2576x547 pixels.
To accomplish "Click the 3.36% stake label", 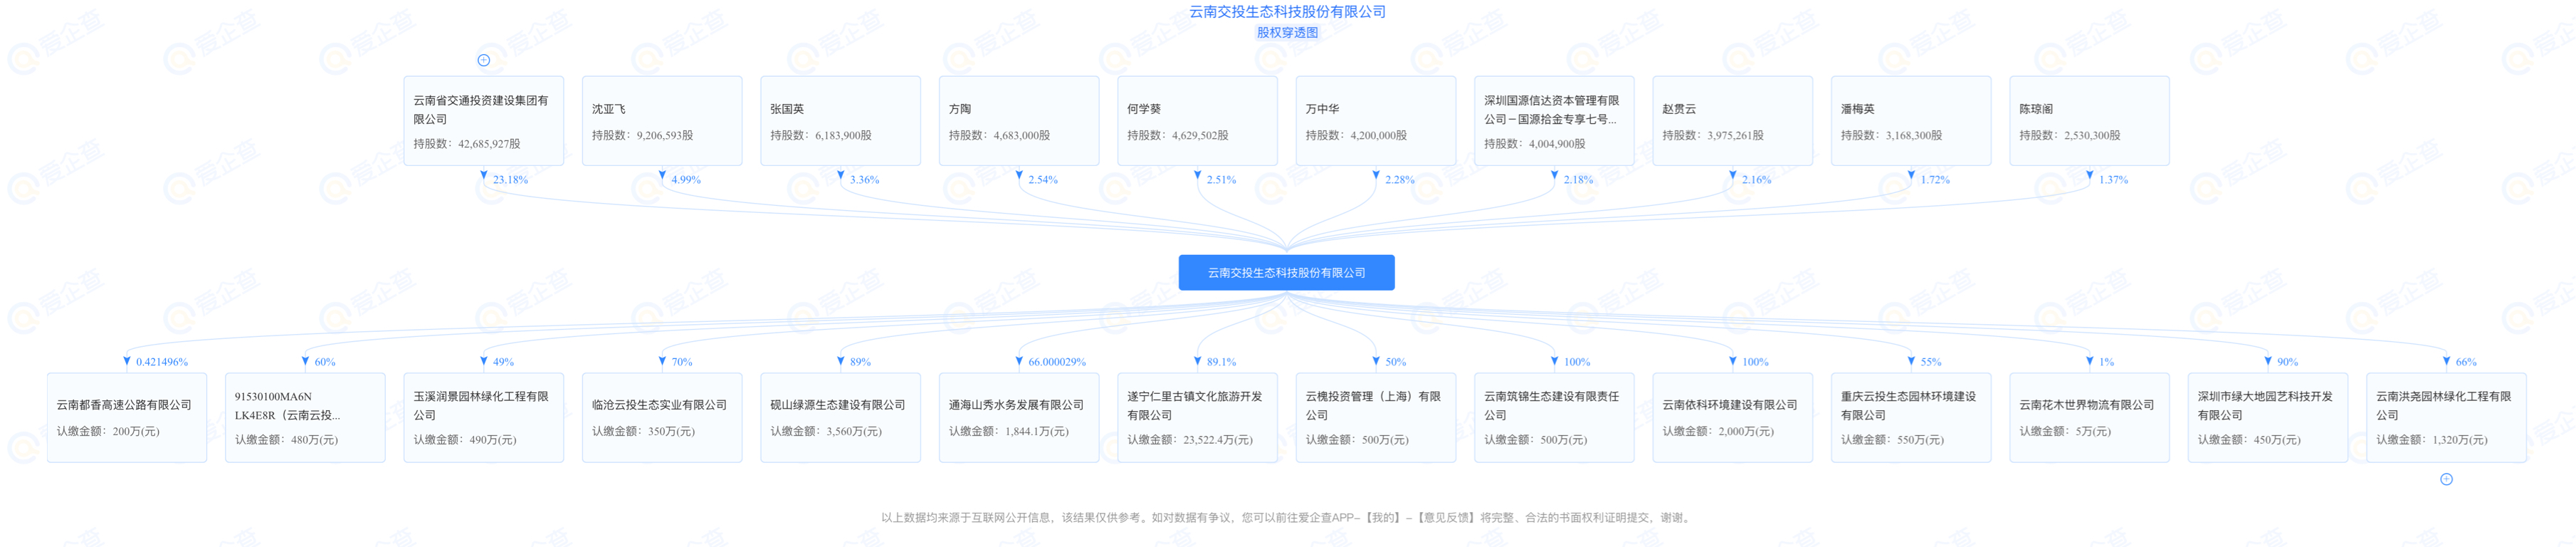I will click(865, 180).
